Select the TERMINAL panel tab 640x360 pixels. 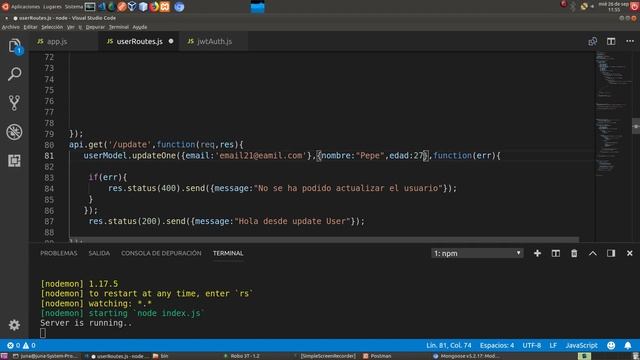coord(228,253)
